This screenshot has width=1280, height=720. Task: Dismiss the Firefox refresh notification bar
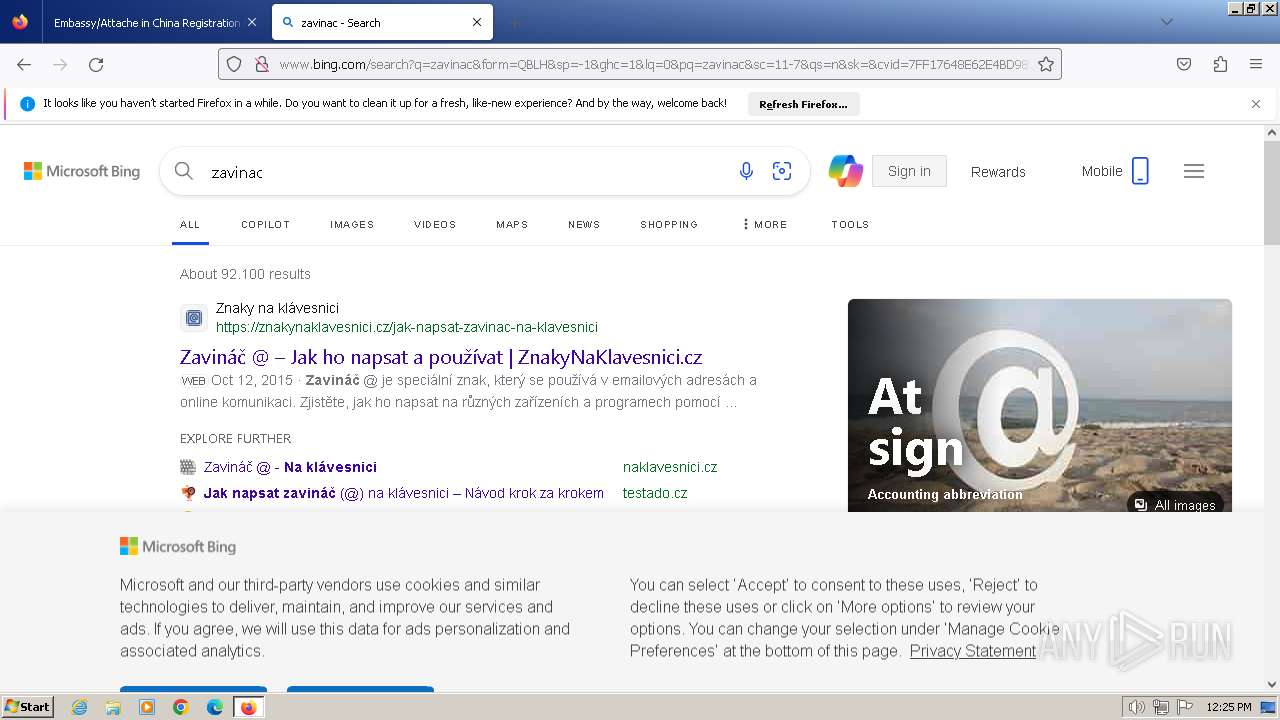point(1256,104)
